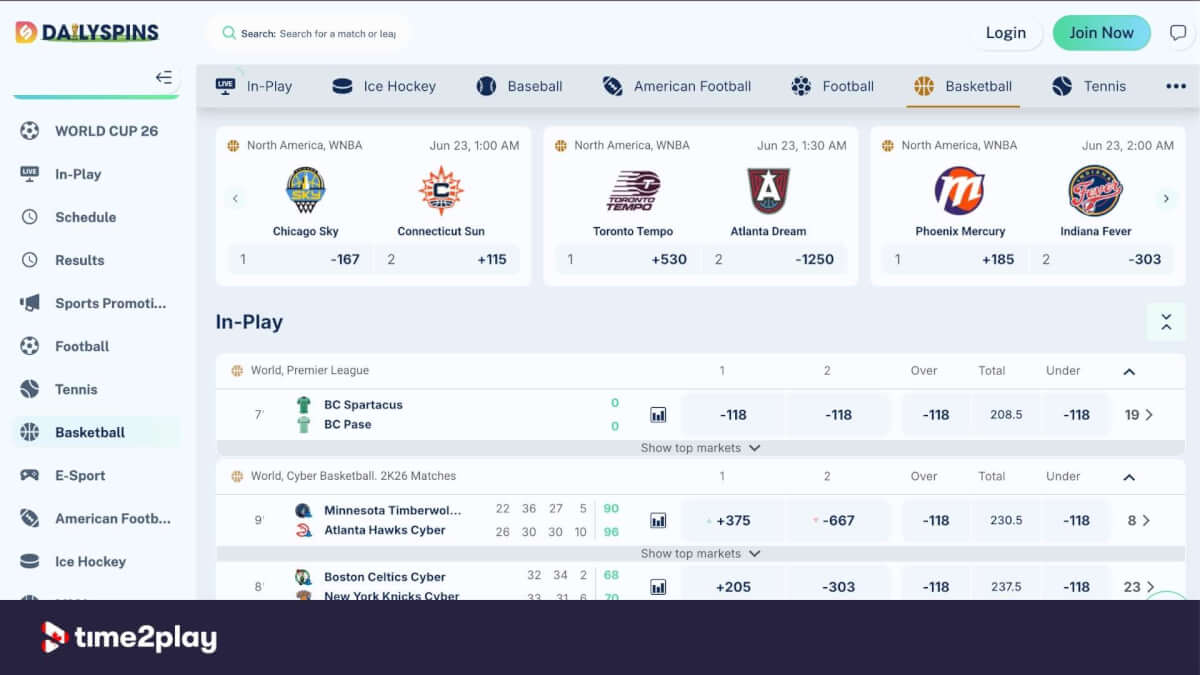The width and height of the screenshot is (1200, 675).
Task: Click the Indiana Fever team logo
Action: tap(1096, 190)
